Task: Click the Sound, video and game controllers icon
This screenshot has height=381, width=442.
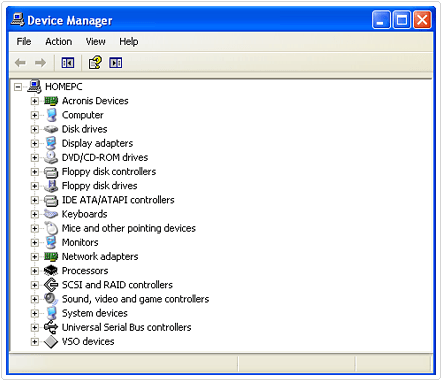Action: click(51, 299)
